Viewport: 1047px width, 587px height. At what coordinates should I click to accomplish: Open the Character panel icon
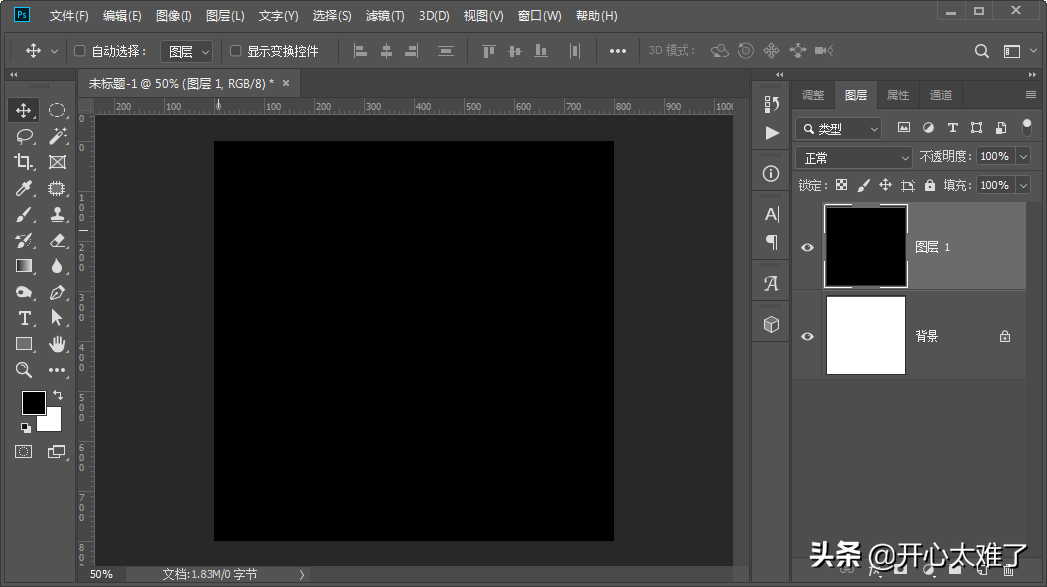771,214
